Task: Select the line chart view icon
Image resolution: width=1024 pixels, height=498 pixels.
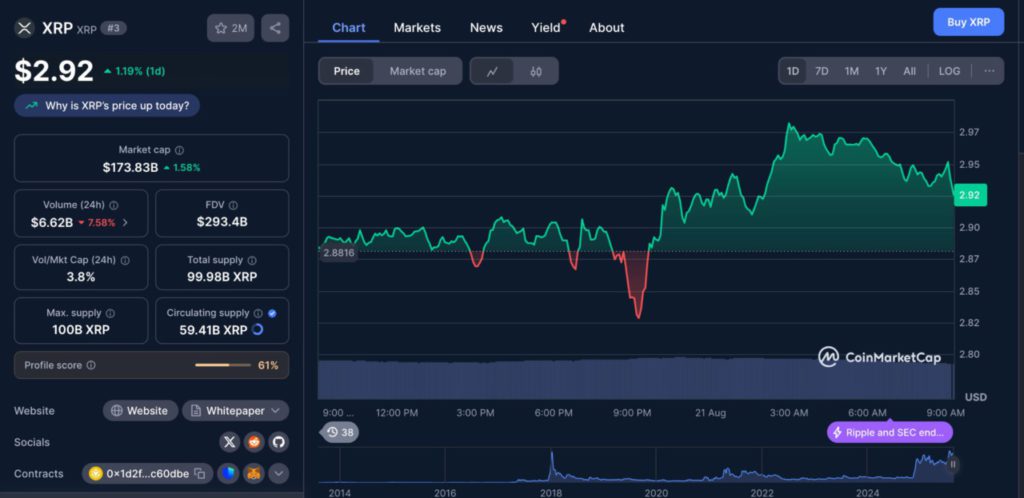Action: (492, 71)
